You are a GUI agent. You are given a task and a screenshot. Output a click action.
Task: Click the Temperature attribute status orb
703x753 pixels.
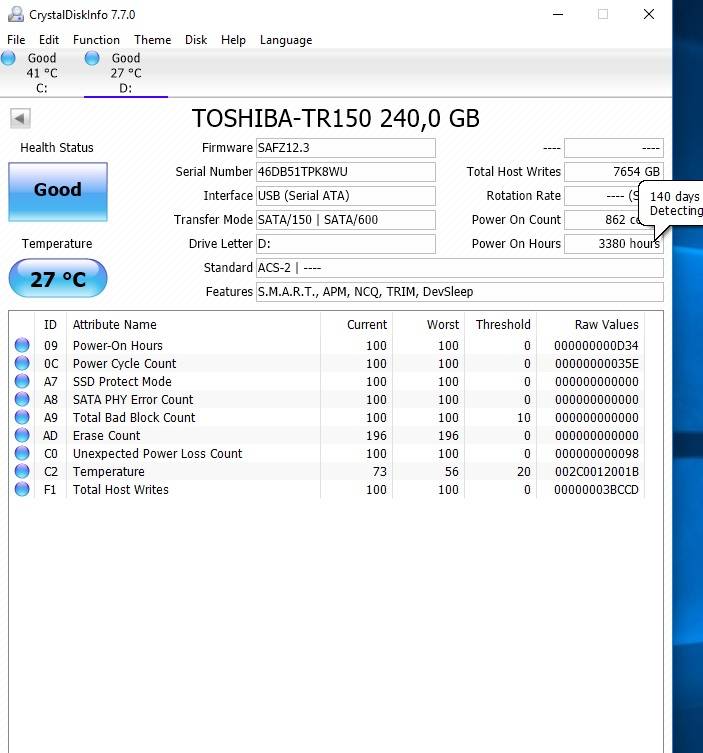click(x=22, y=472)
